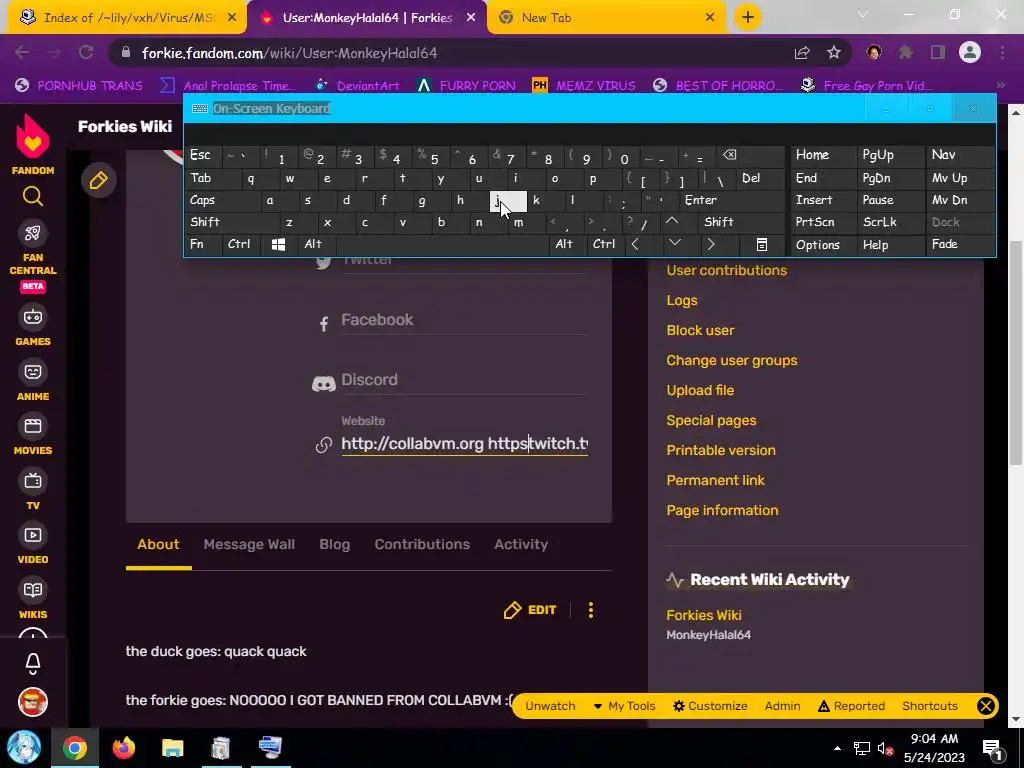The image size is (1024, 768).
Task: Toggle Fade on the on-screen keyboard
Action: pyautogui.click(x=960, y=244)
